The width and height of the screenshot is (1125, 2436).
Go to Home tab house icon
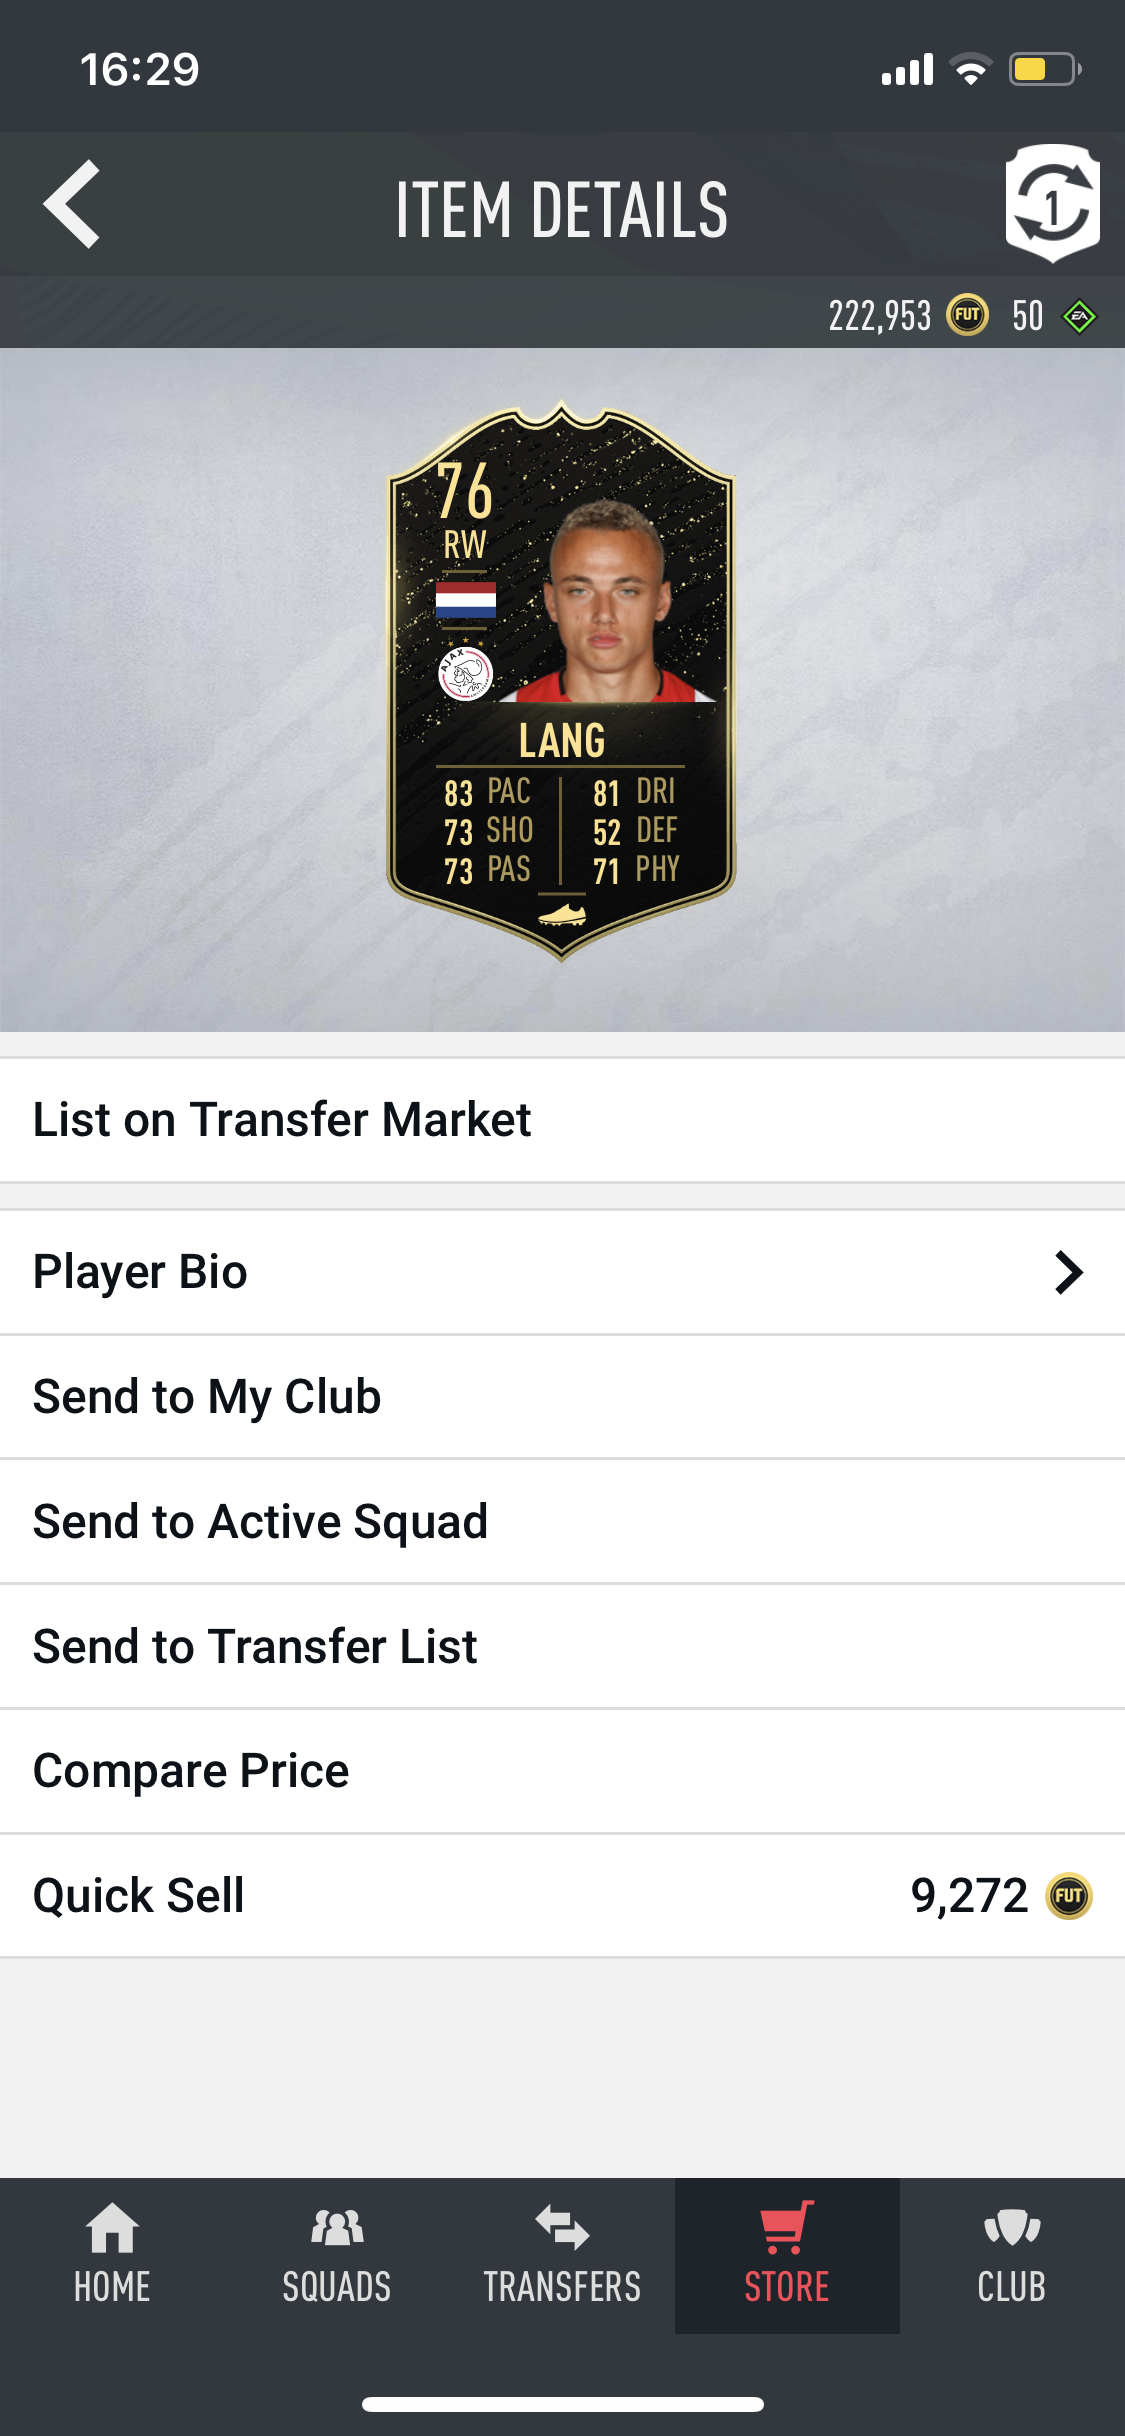click(x=112, y=2228)
